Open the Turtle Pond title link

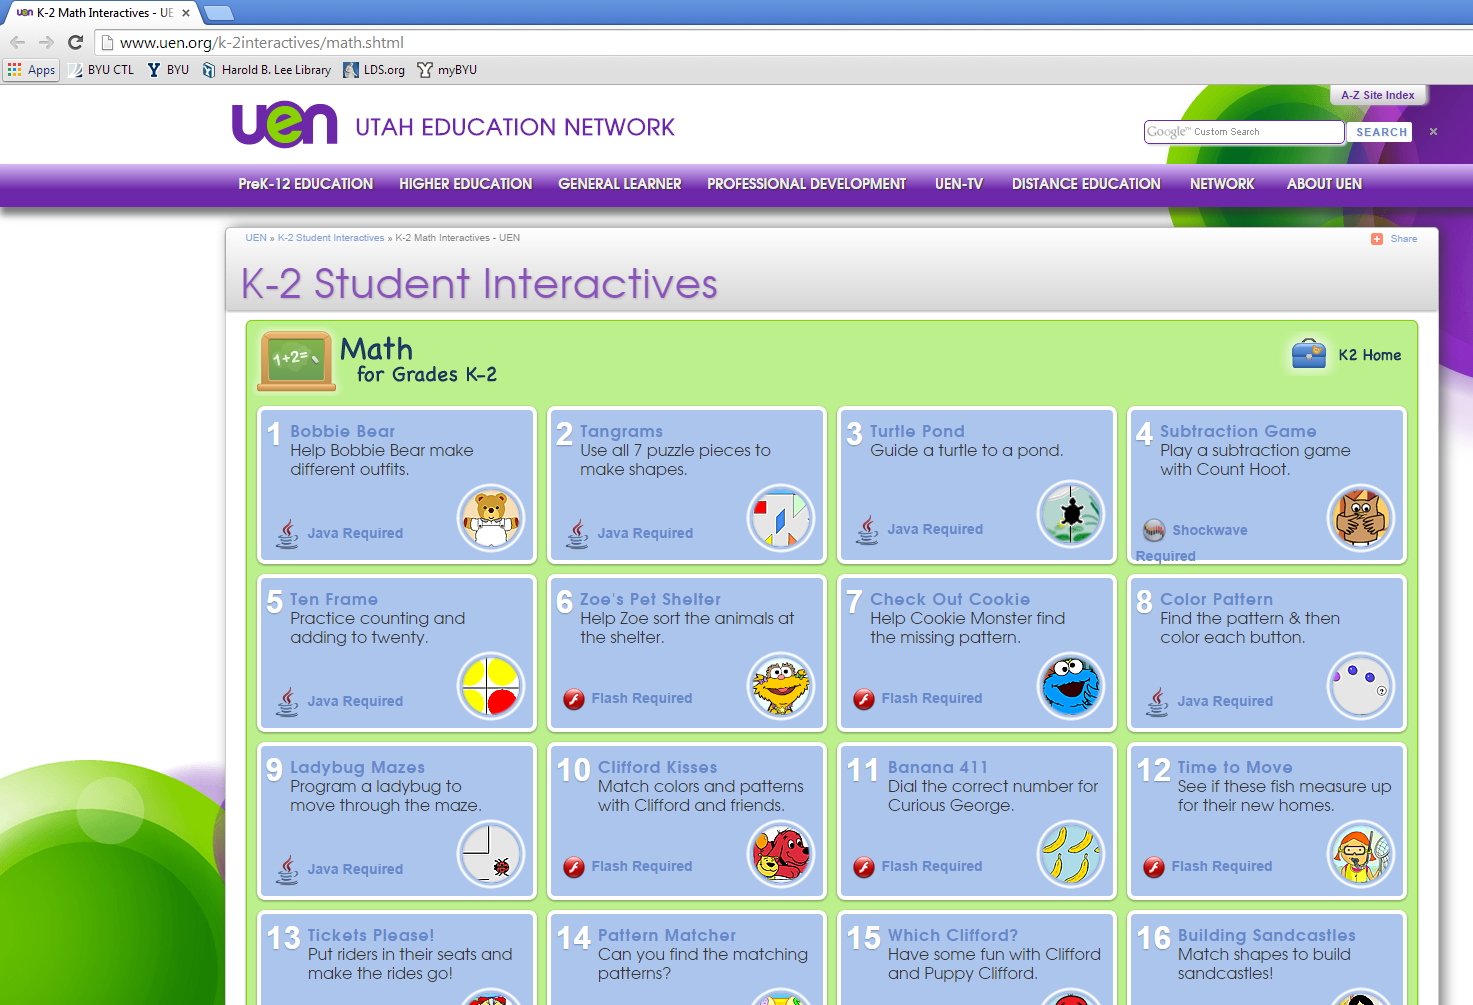pos(917,431)
